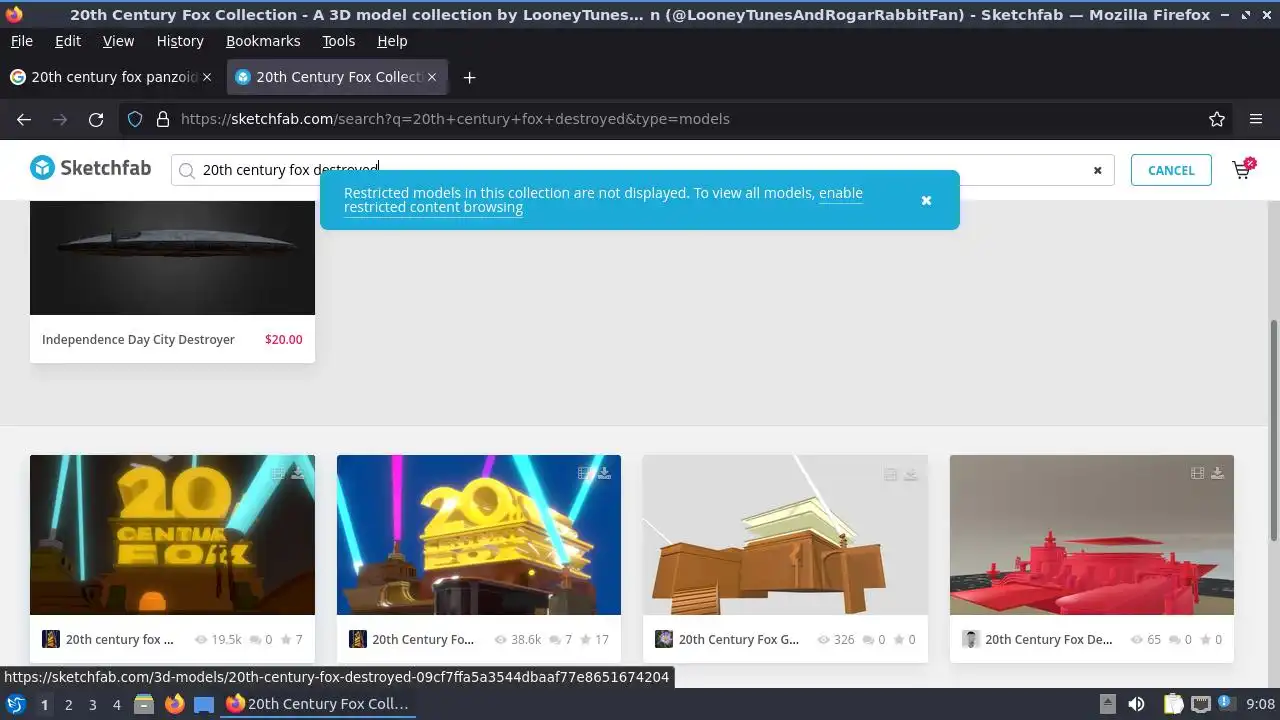The image size is (1280, 720).
Task: Click the 19.5k views count
Action: click(x=218, y=639)
